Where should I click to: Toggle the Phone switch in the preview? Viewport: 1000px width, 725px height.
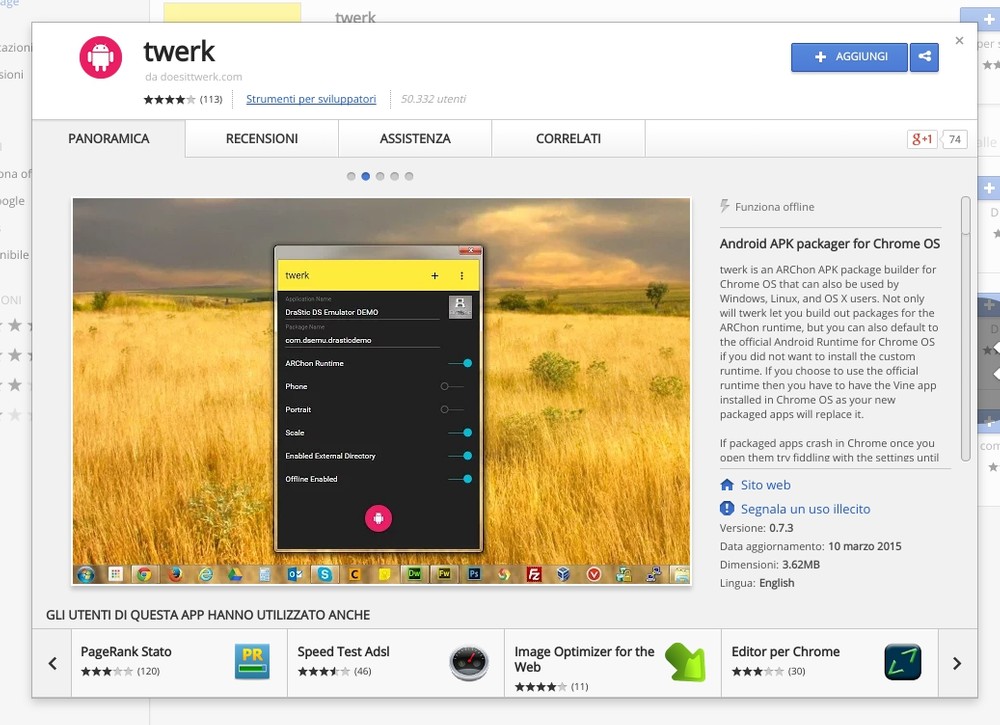tap(452, 386)
